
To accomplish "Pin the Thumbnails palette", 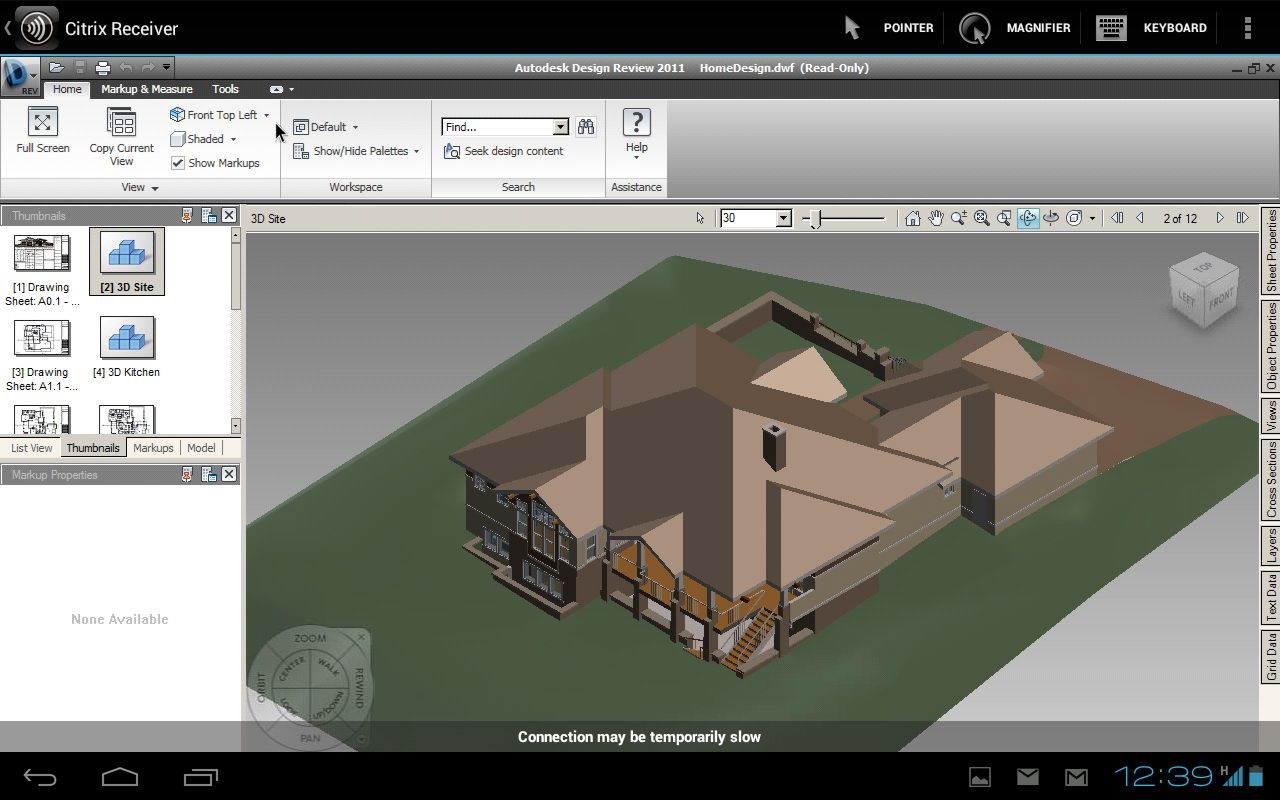I will click(187, 215).
